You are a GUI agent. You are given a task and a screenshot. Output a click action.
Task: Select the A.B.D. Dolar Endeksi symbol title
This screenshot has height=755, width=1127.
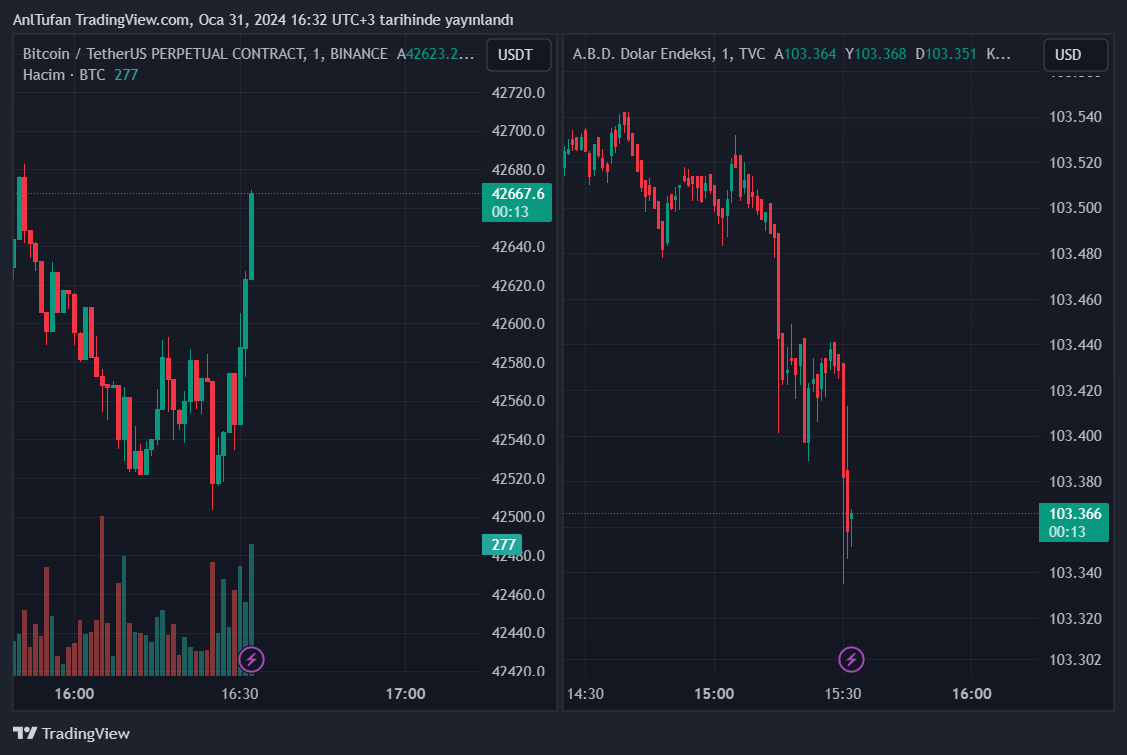(641, 54)
